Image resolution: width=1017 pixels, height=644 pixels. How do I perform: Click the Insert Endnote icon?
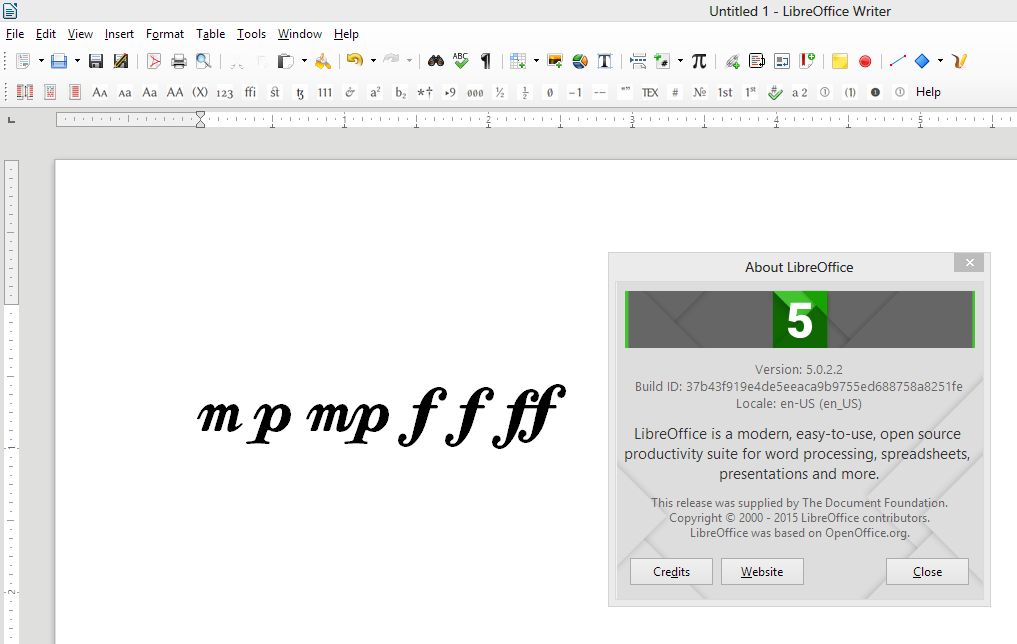click(x=782, y=61)
